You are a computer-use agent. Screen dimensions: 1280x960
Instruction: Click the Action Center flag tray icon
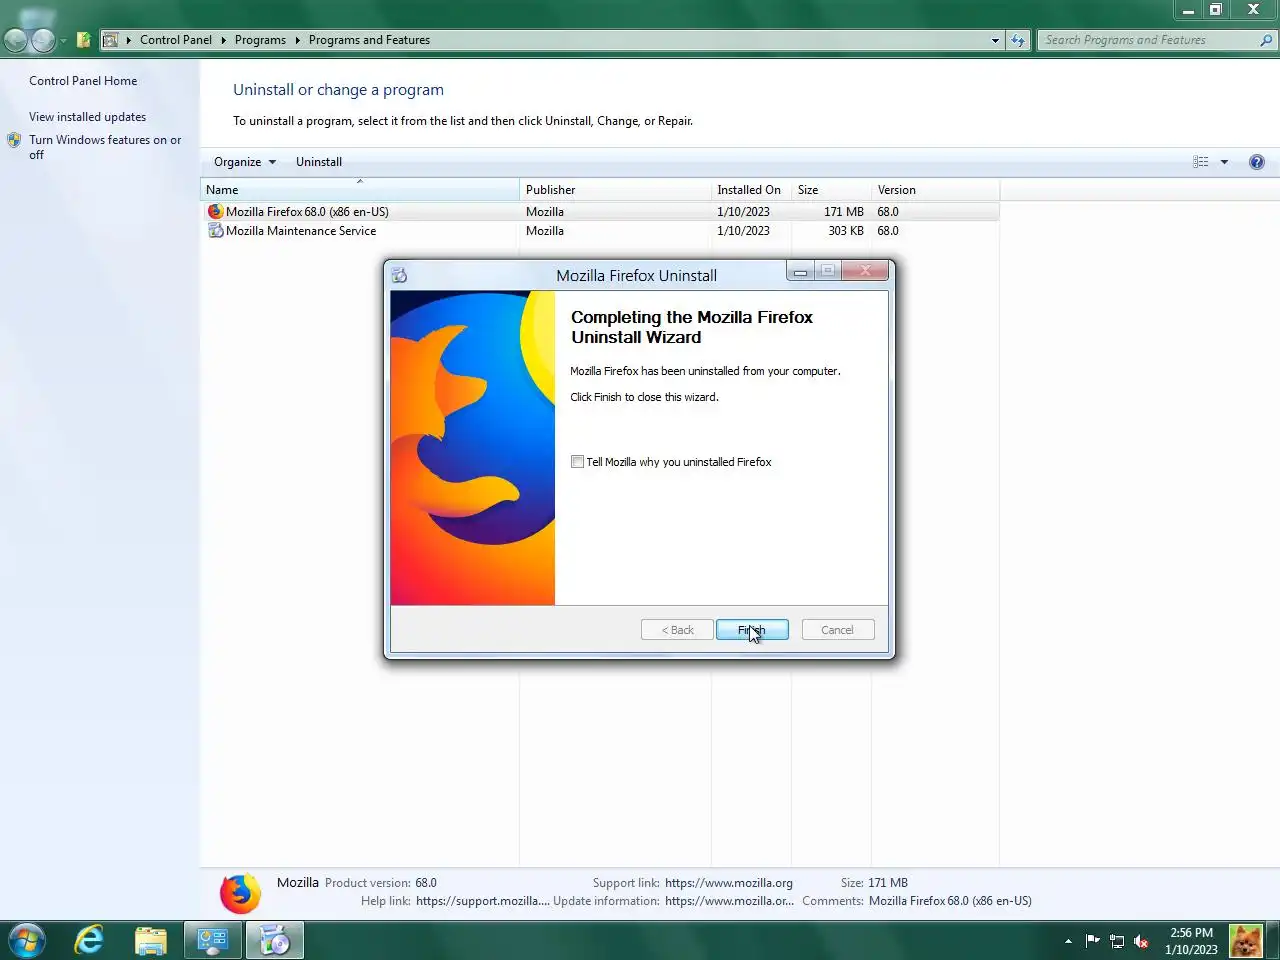coord(1092,941)
